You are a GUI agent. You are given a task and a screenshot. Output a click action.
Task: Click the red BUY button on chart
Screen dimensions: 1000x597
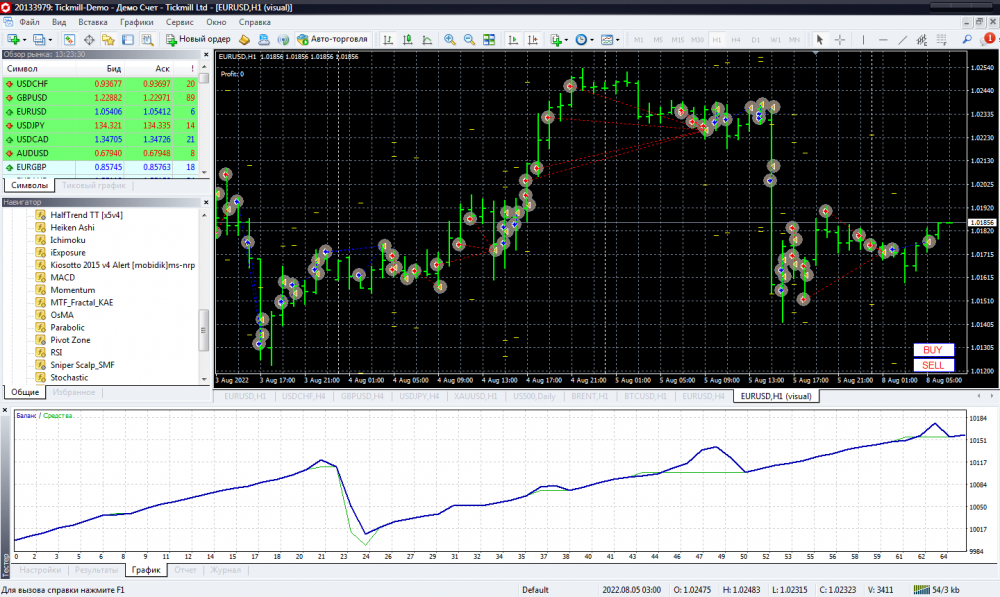[933, 350]
